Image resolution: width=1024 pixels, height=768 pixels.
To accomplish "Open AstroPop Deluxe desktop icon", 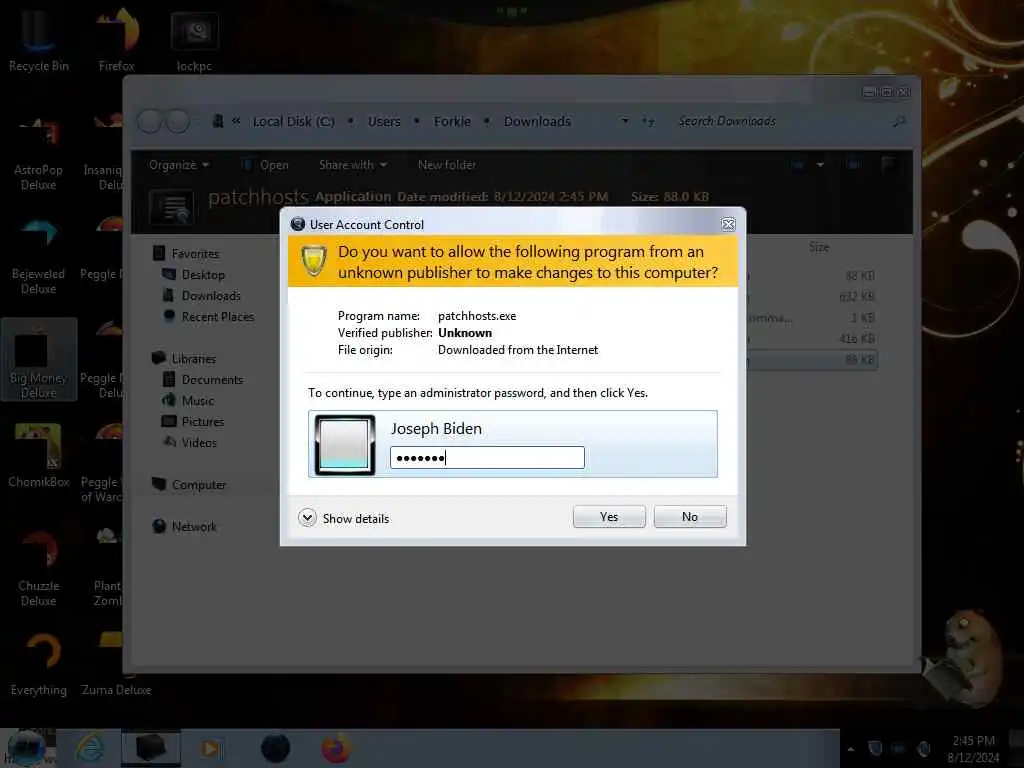I will [39, 154].
